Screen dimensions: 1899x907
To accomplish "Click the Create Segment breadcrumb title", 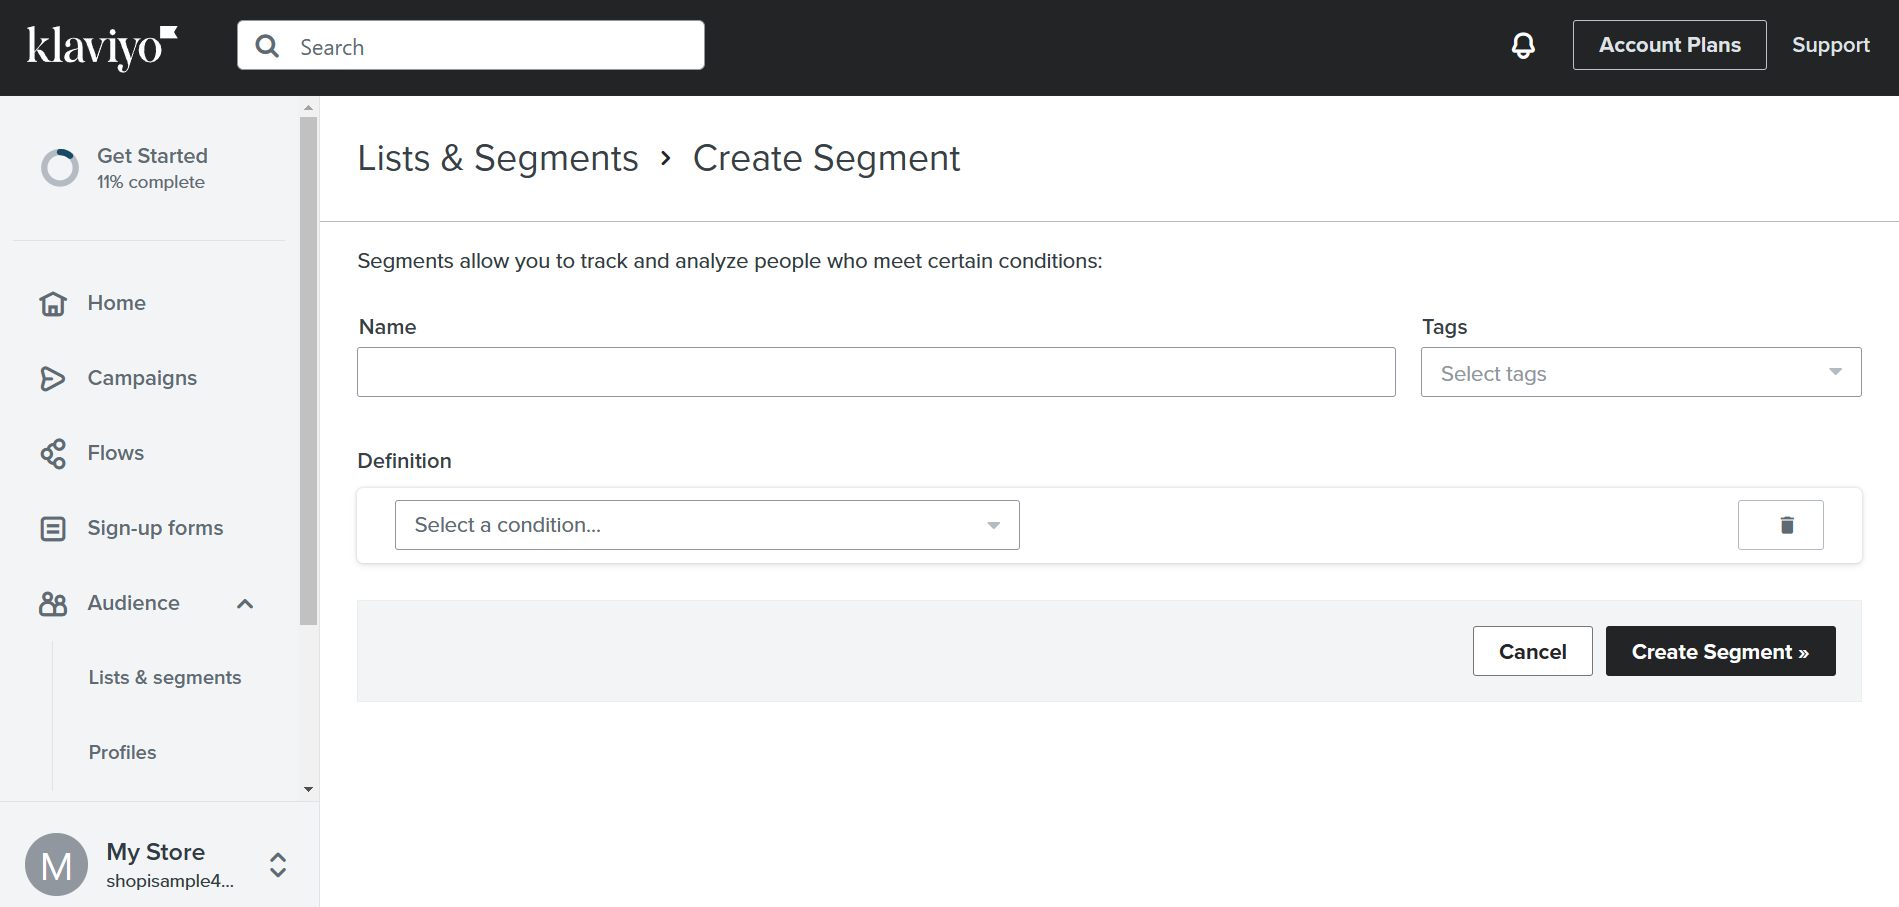I will (x=826, y=158).
